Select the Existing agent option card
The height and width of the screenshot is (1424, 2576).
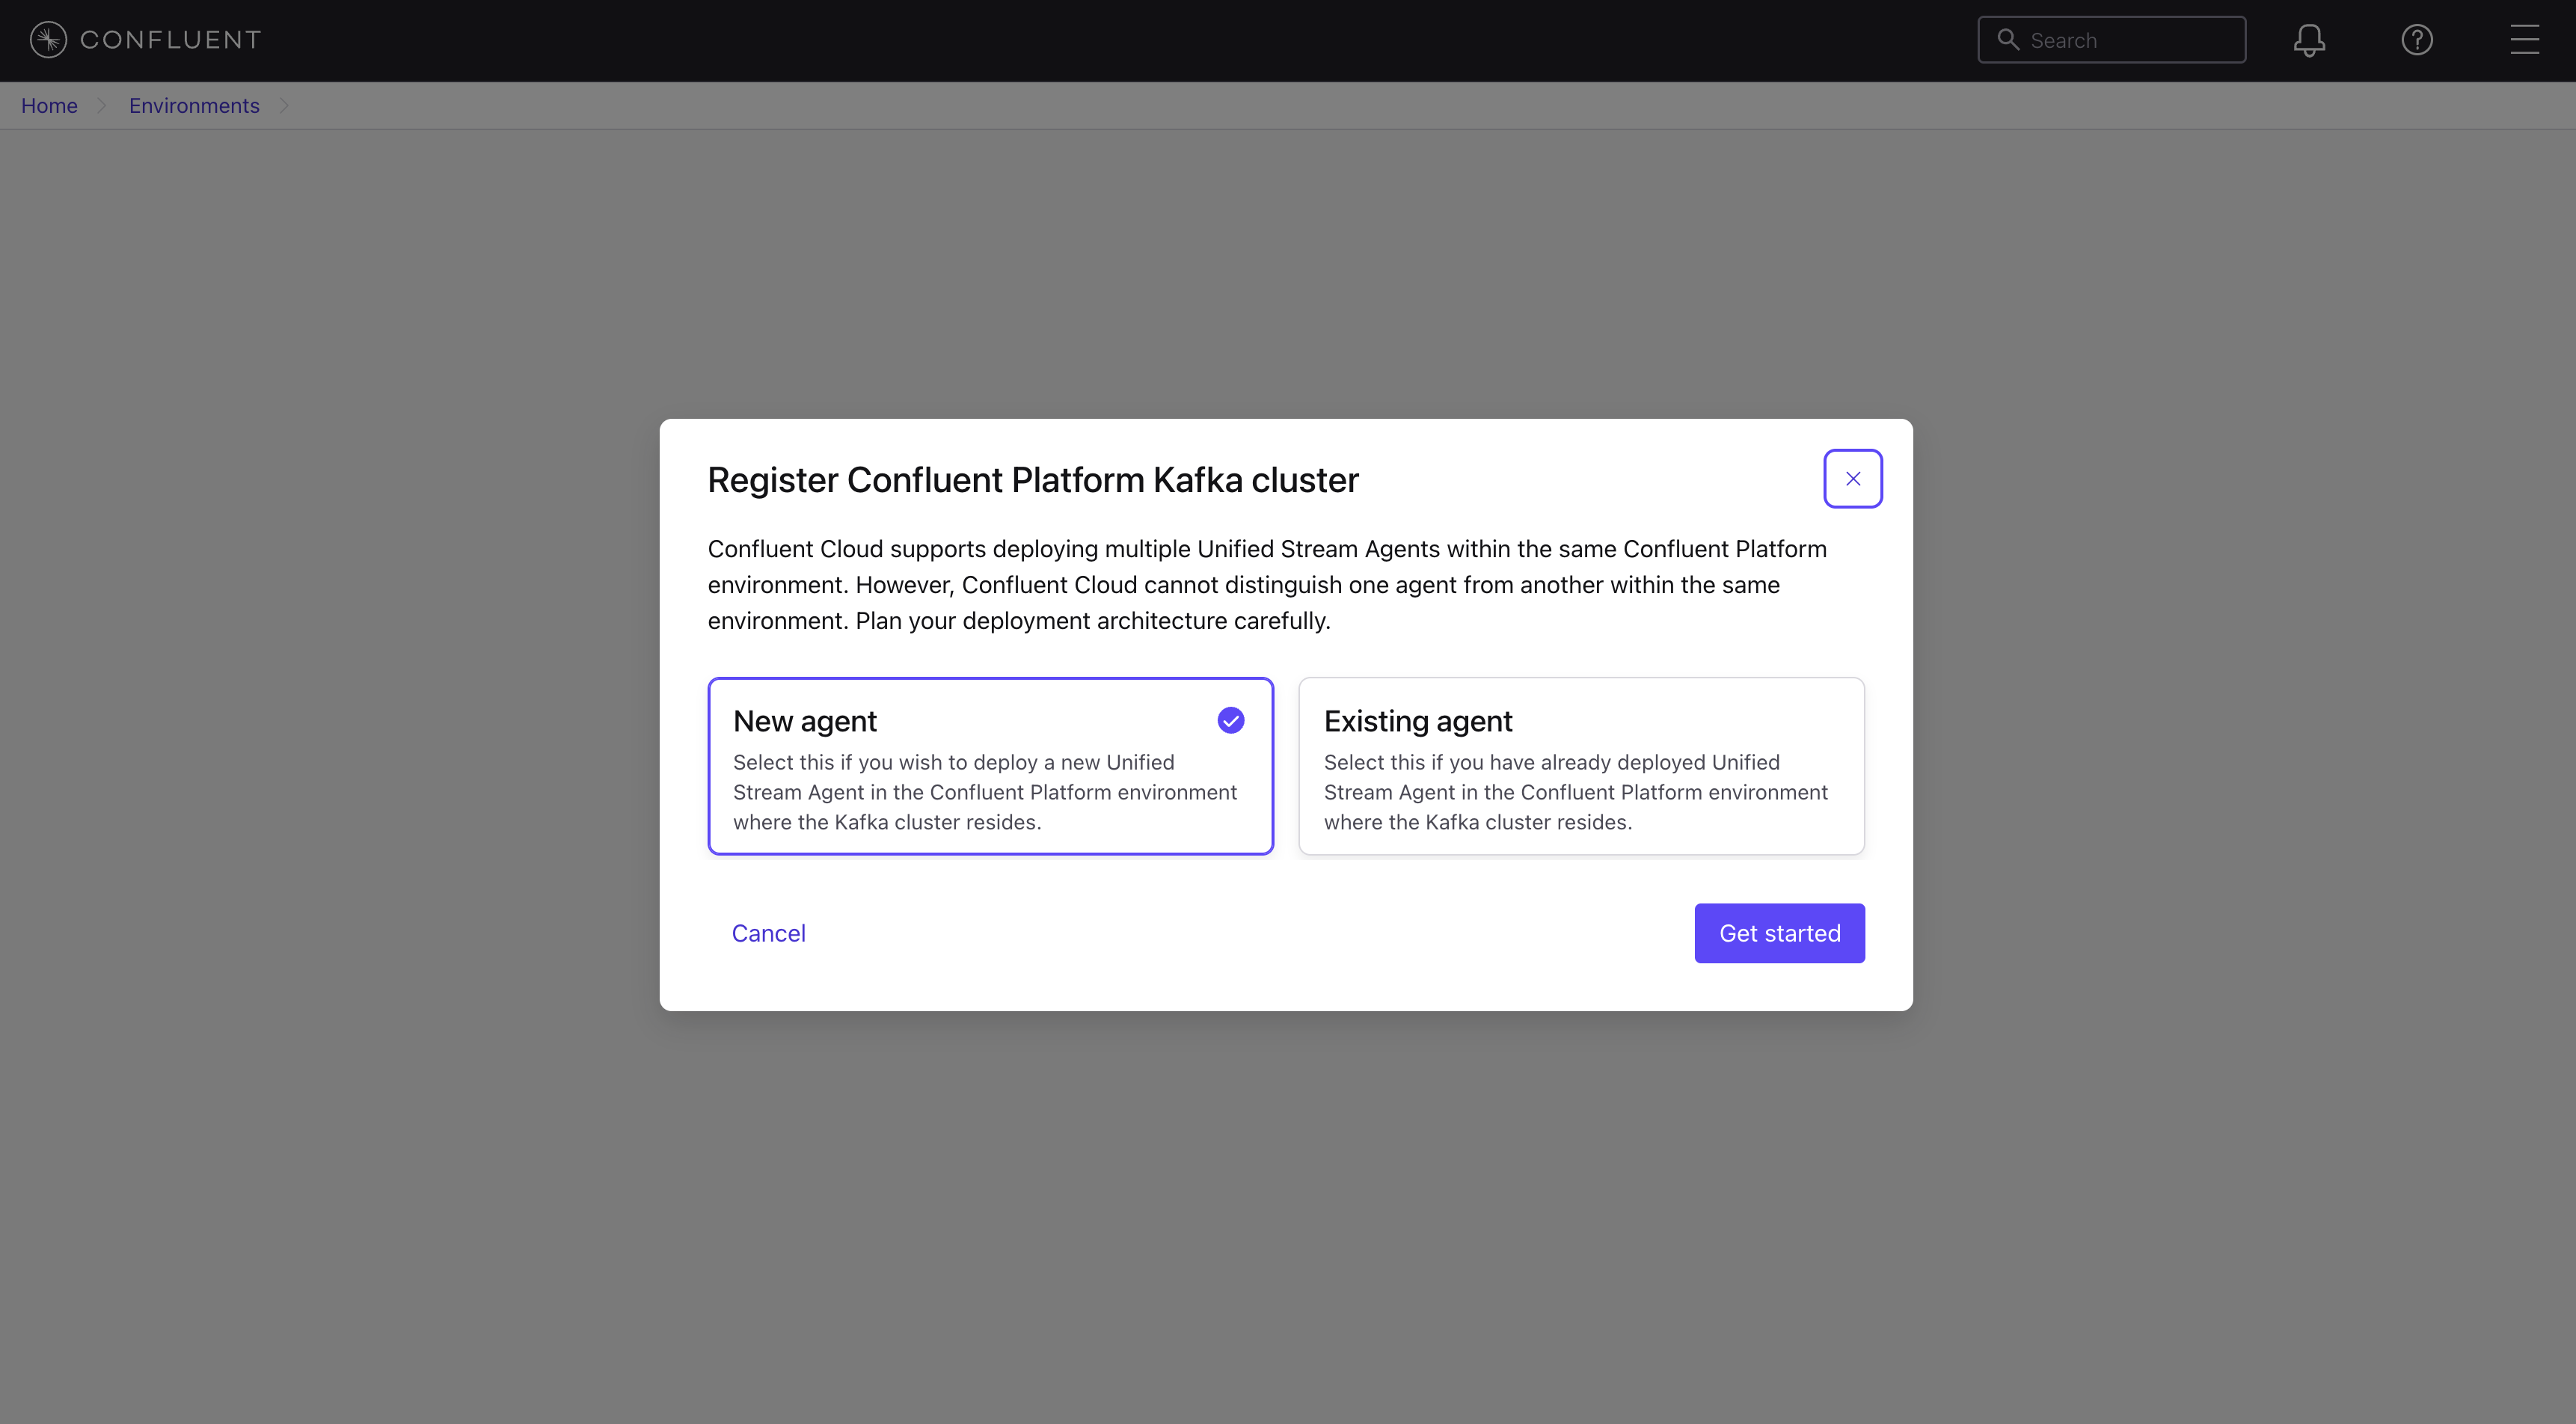(x=1580, y=766)
